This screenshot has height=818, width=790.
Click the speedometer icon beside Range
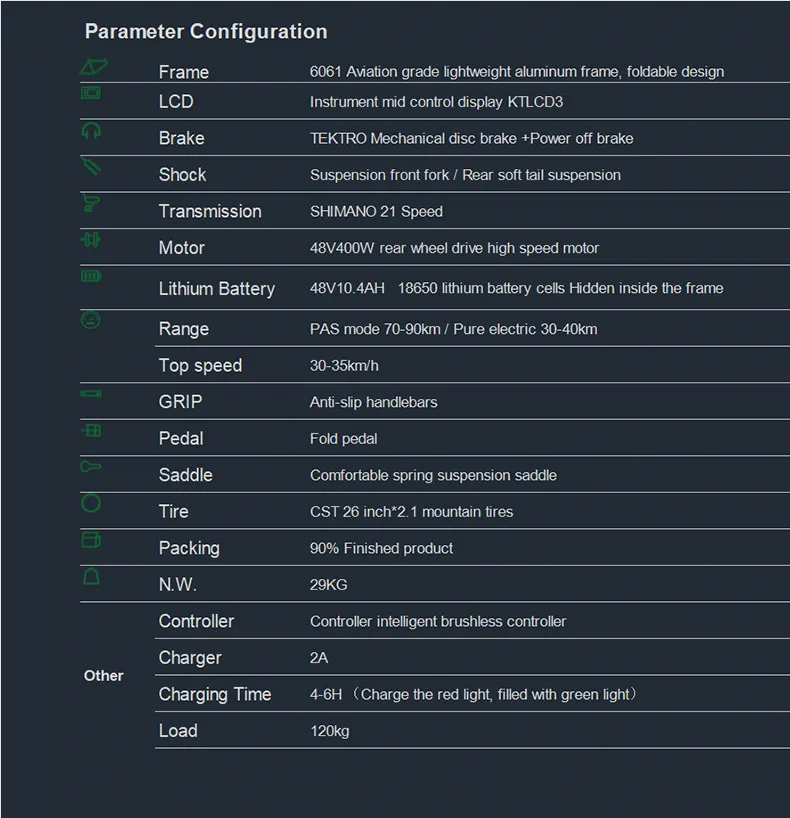click(x=91, y=320)
